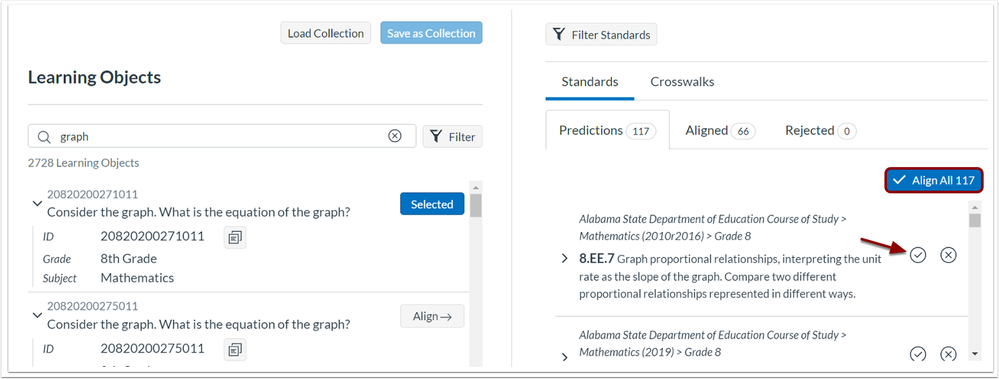The height and width of the screenshot is (379, 999).
Task: Click the magnifier icon in the search box
Action: [x=44, y=136]
